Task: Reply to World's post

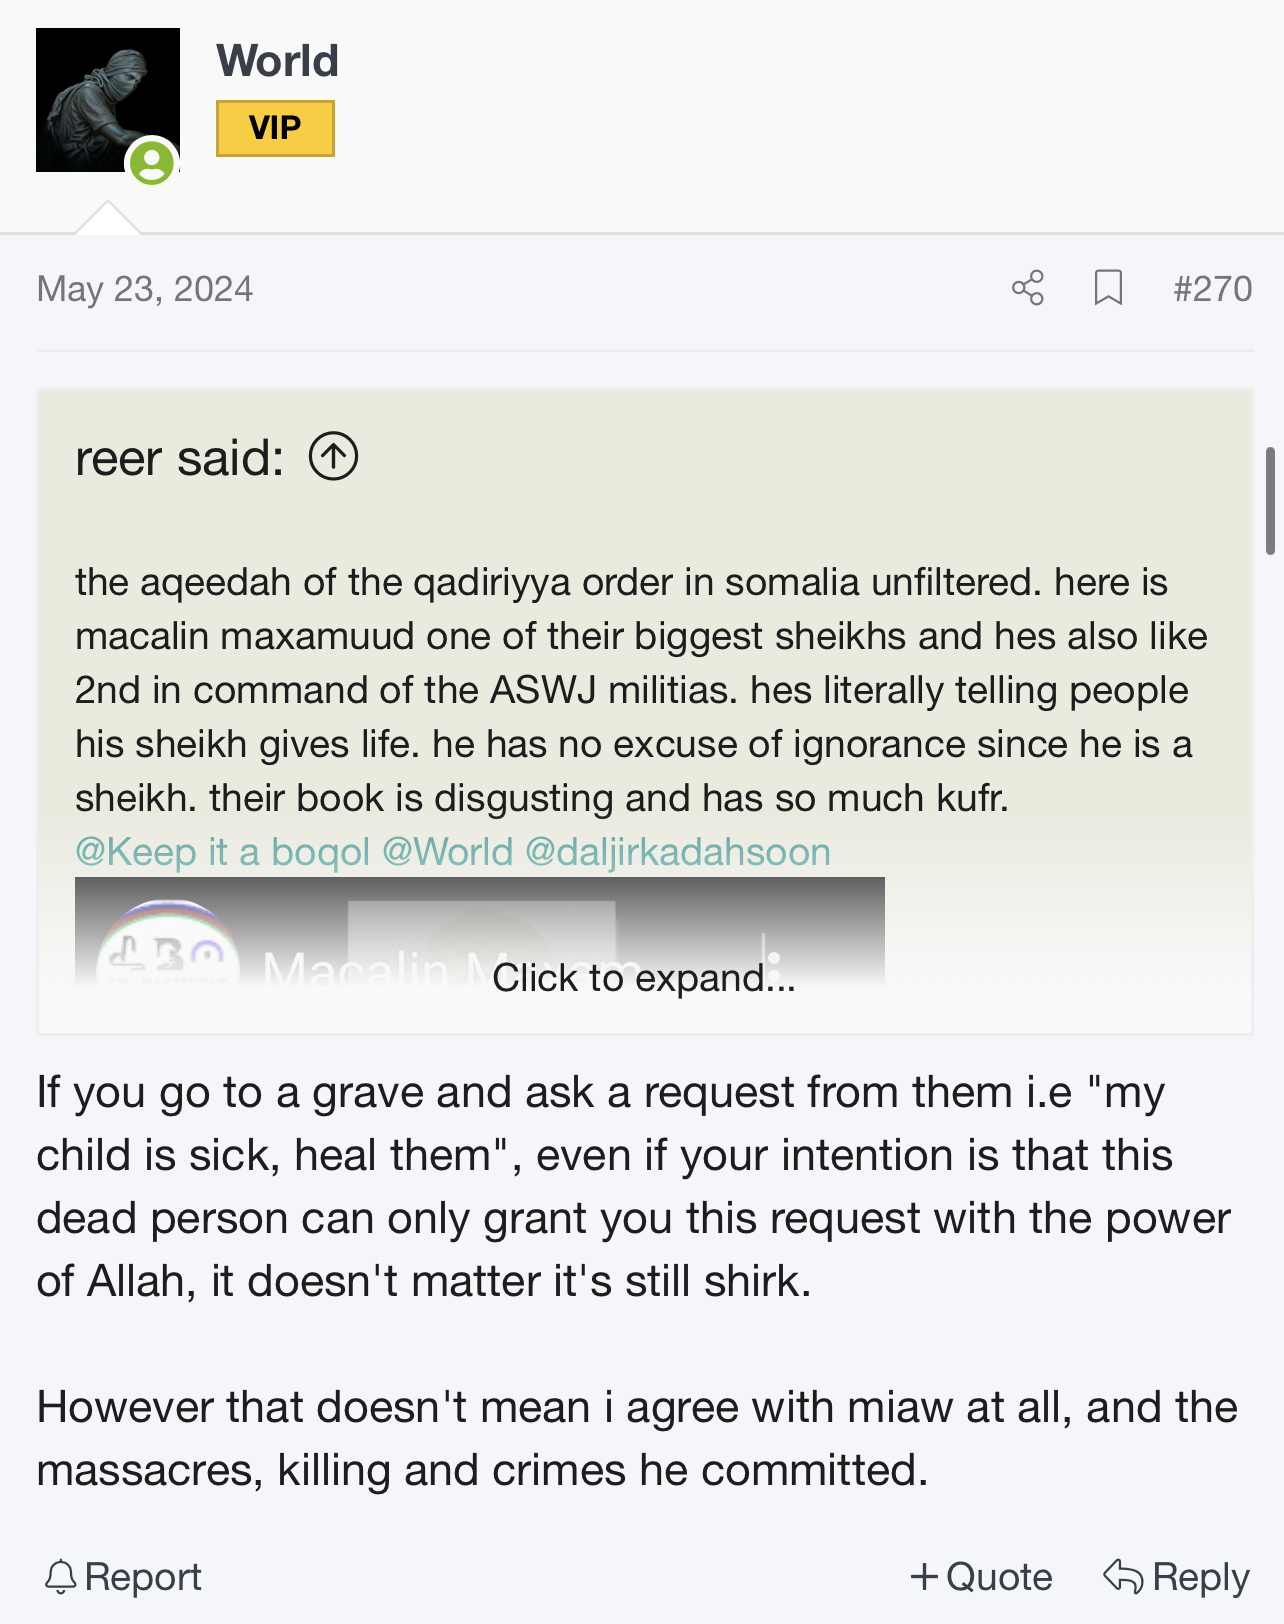Action: click(x=1176, y=1577)
